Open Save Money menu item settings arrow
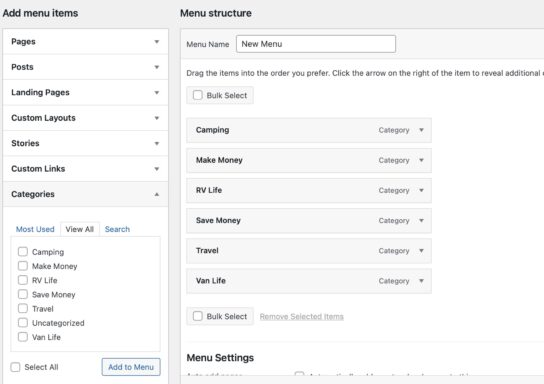 click(422, 221)
